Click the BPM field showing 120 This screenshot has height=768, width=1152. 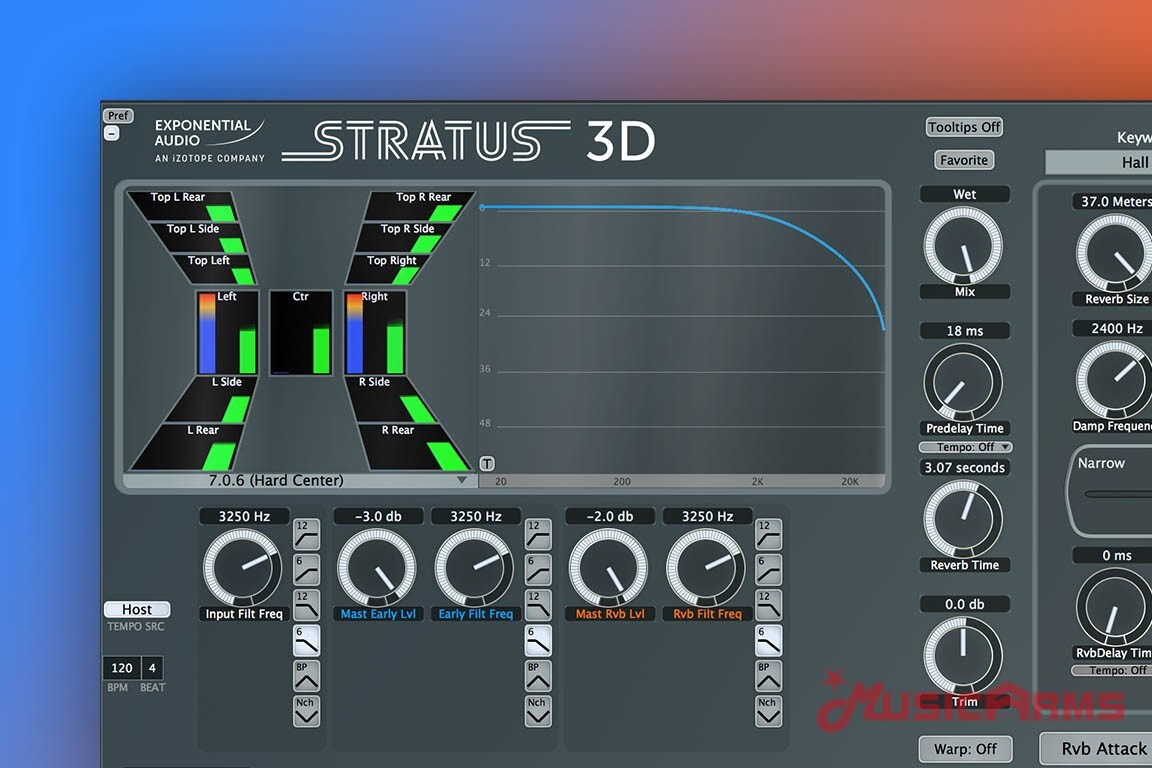[x=122, y=668]
